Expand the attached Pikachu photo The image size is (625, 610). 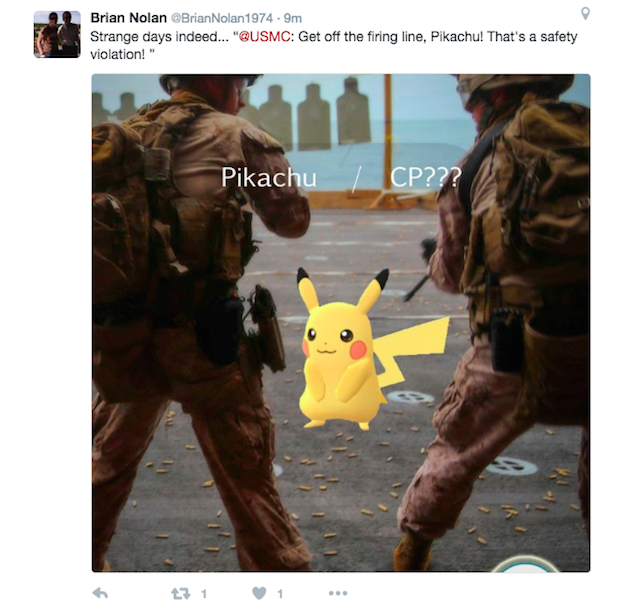tap(341, 323)
